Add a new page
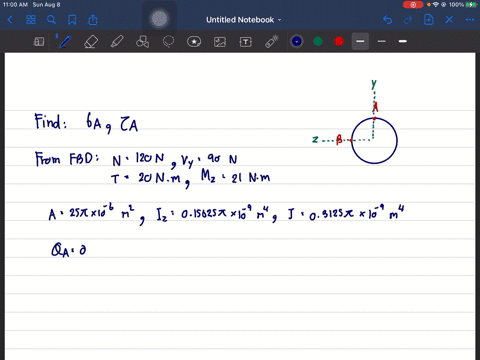480x360 pixels. point(429,20)
